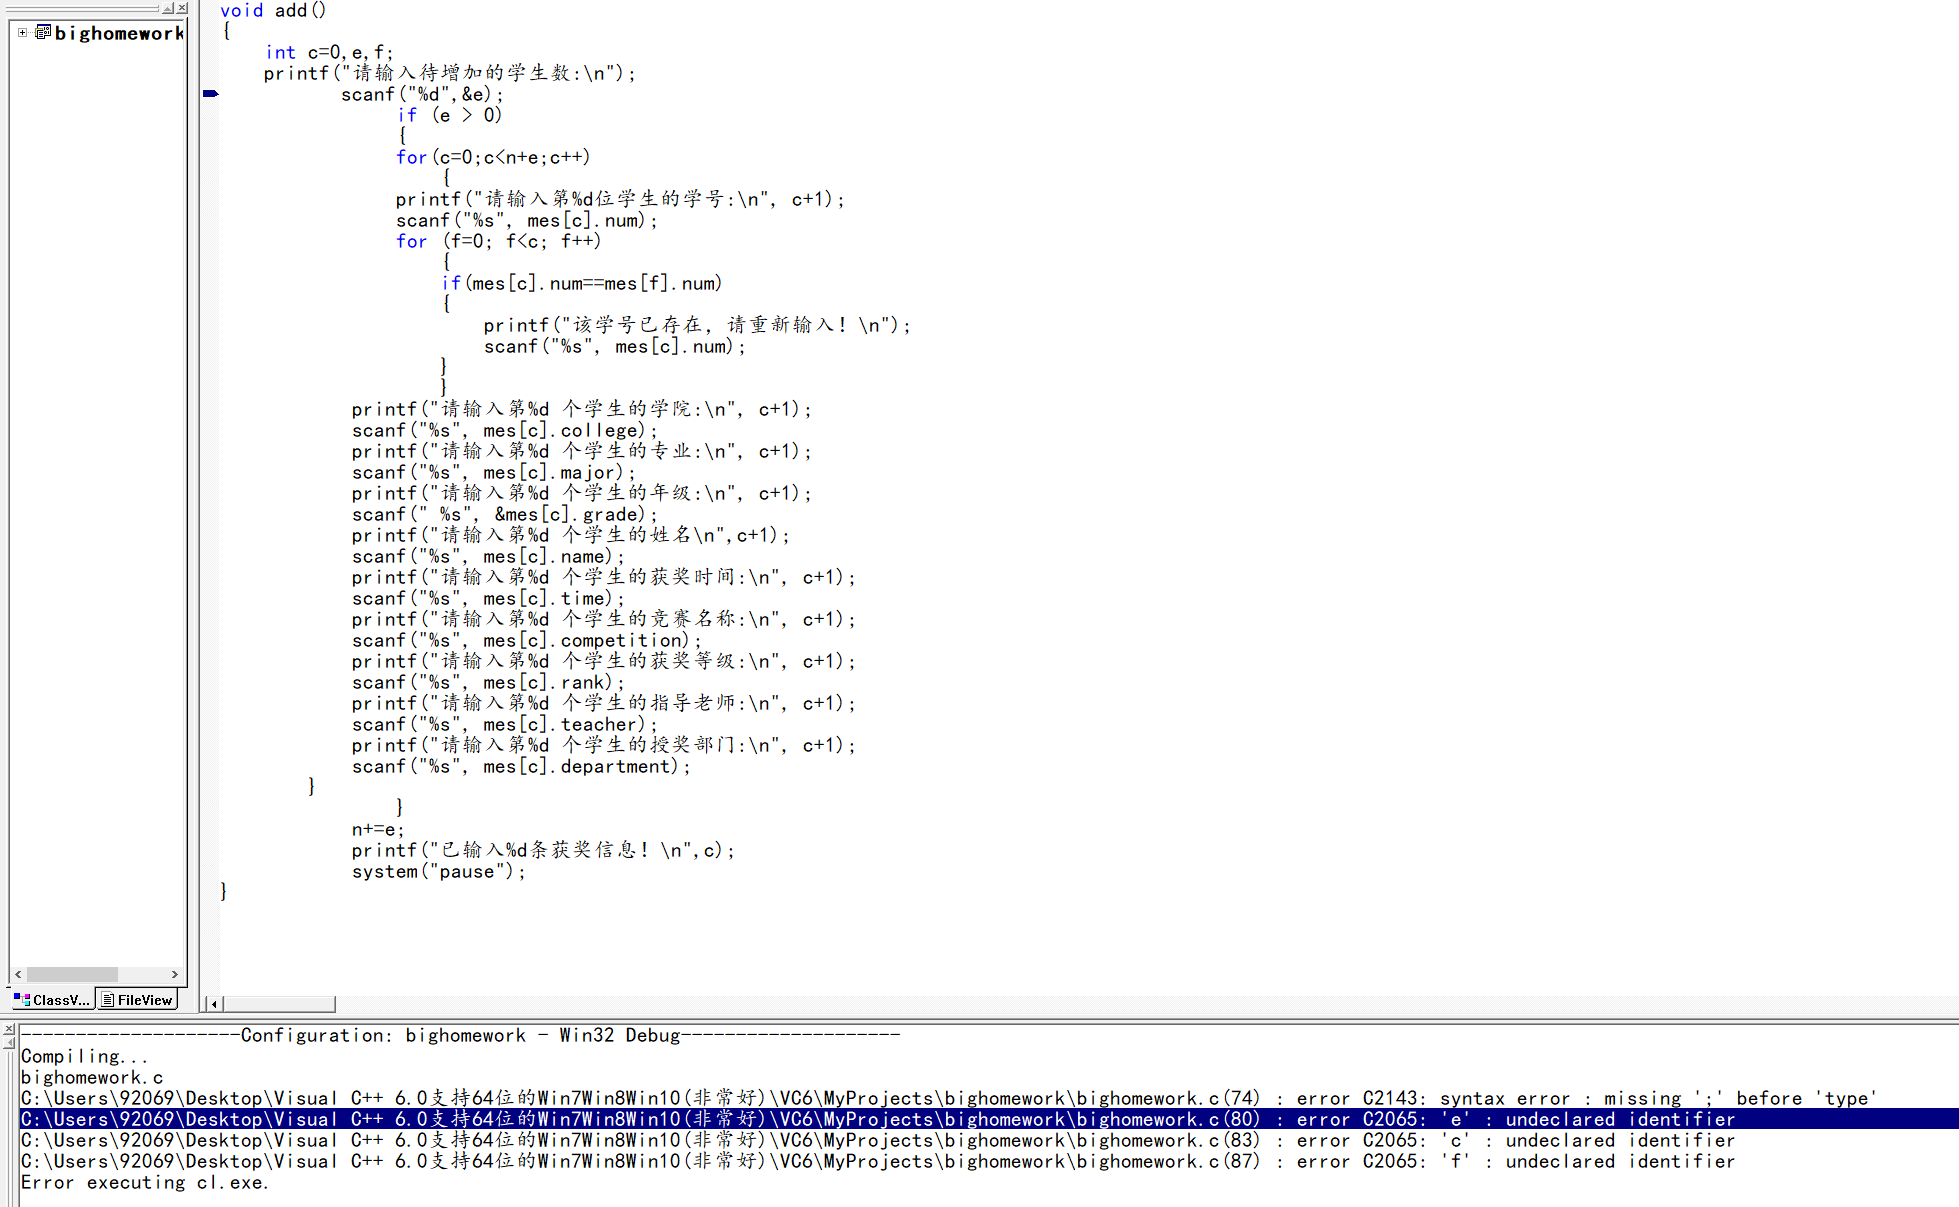Click the scanf("%d",&e); code line
Image resolution: width=1959 pixels, height=1207 pixels.
422,94
